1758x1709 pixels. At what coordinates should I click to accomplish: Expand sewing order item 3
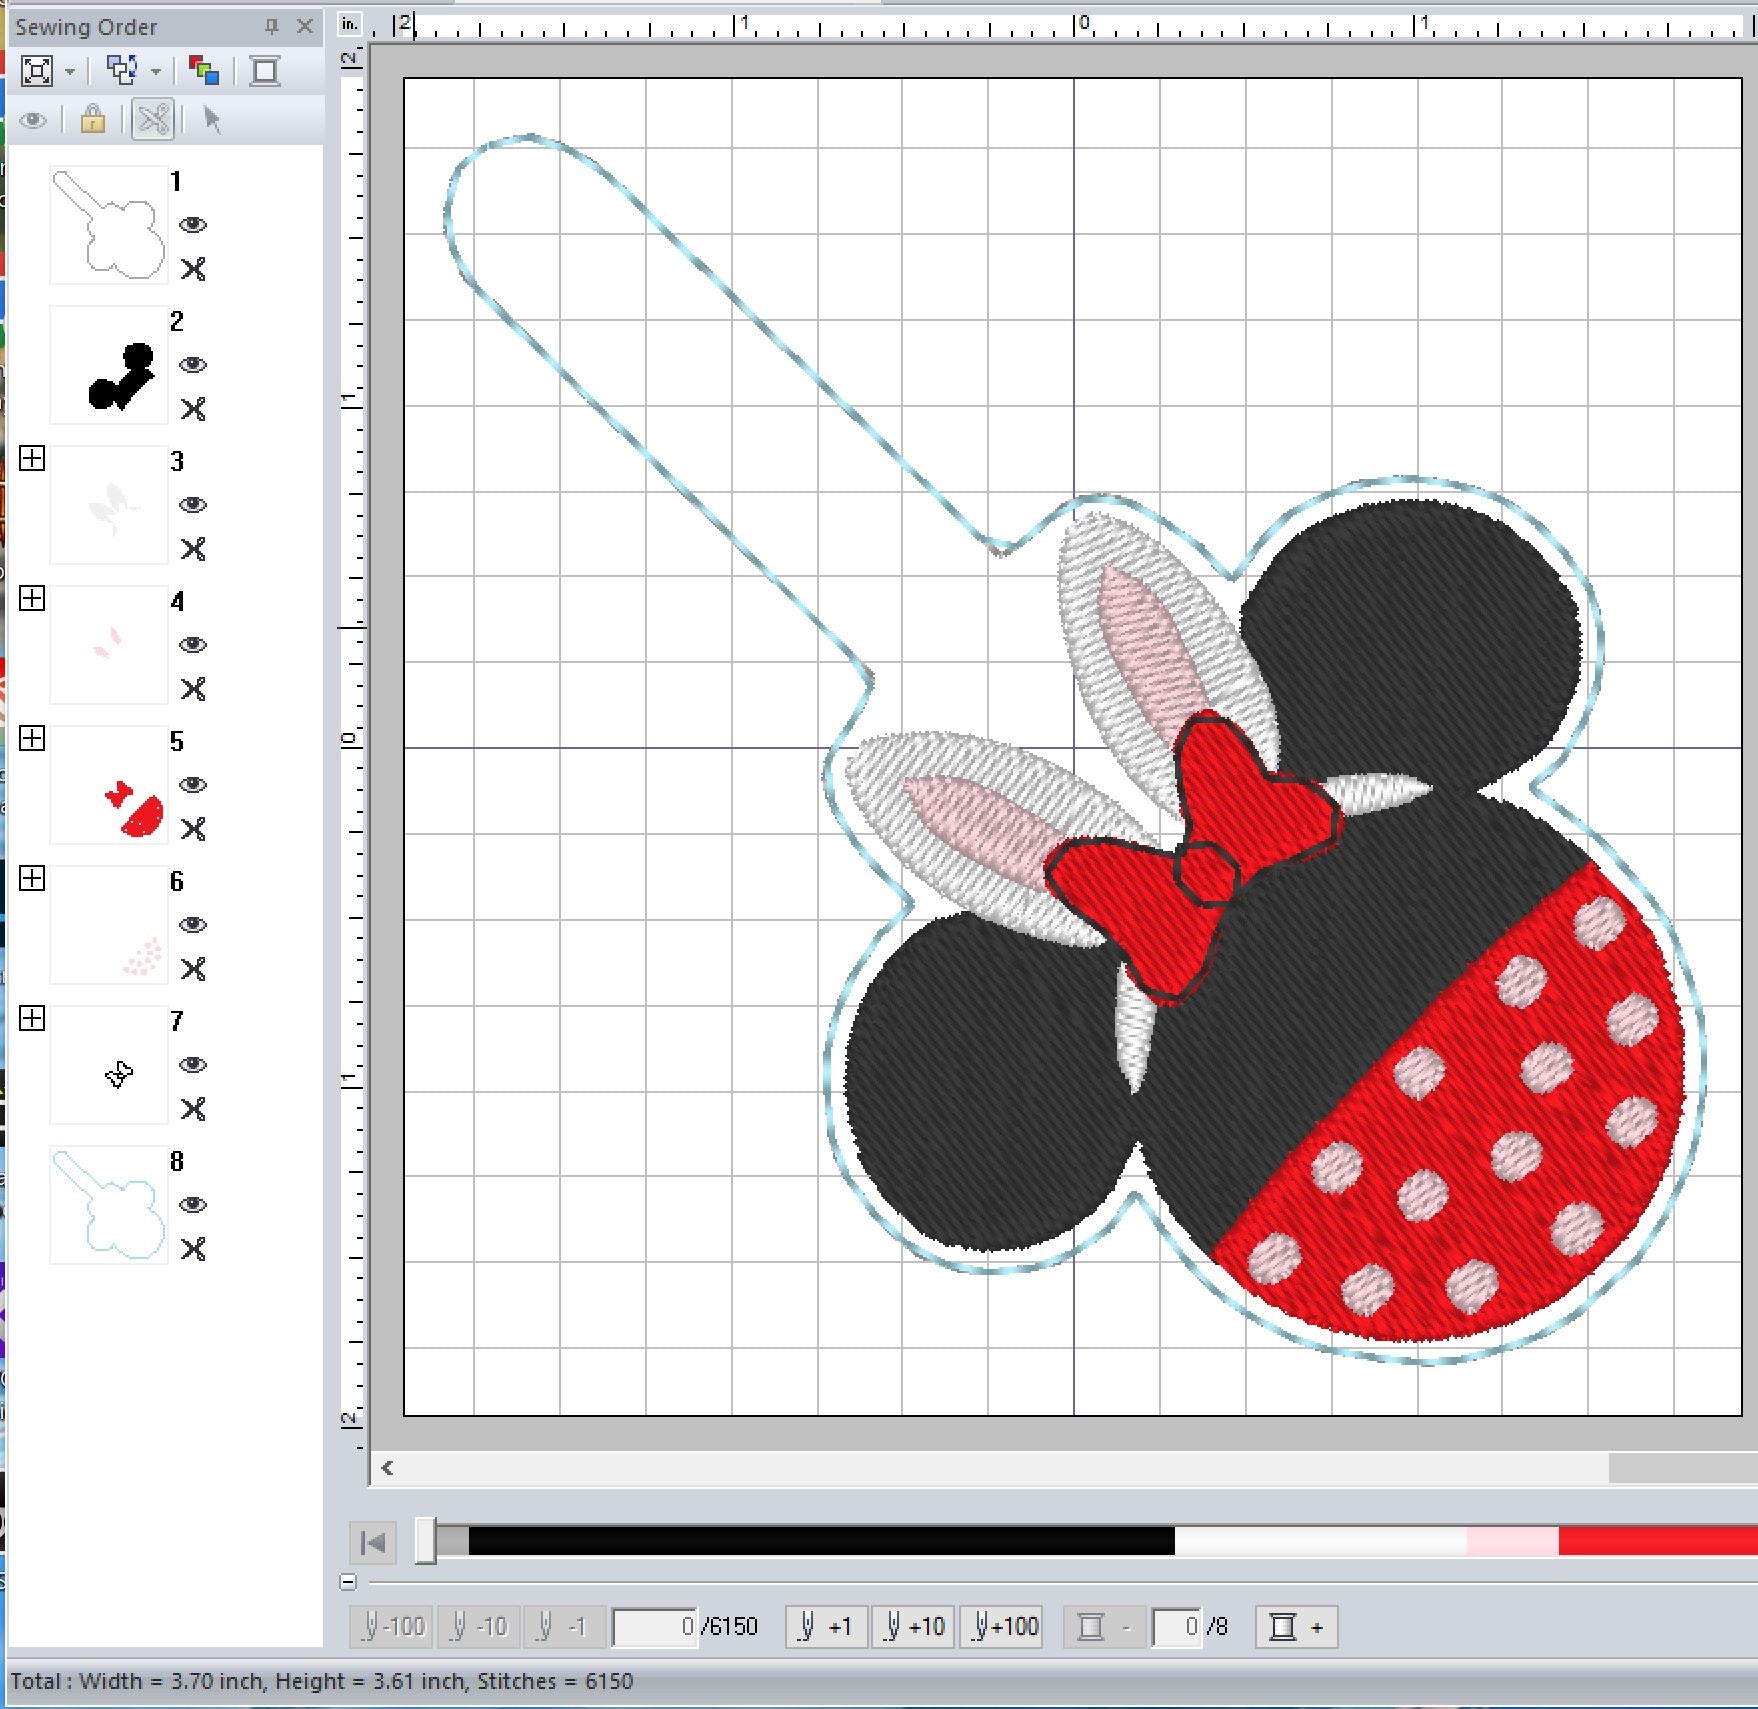tap(32, 459)
